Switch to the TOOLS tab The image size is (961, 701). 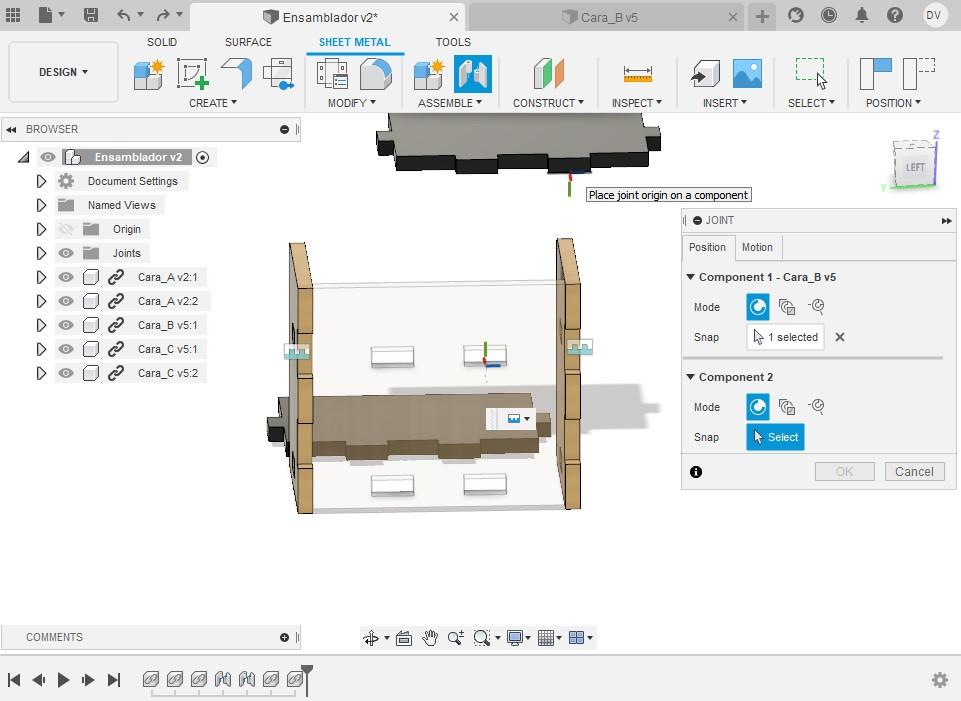[453, 42]
